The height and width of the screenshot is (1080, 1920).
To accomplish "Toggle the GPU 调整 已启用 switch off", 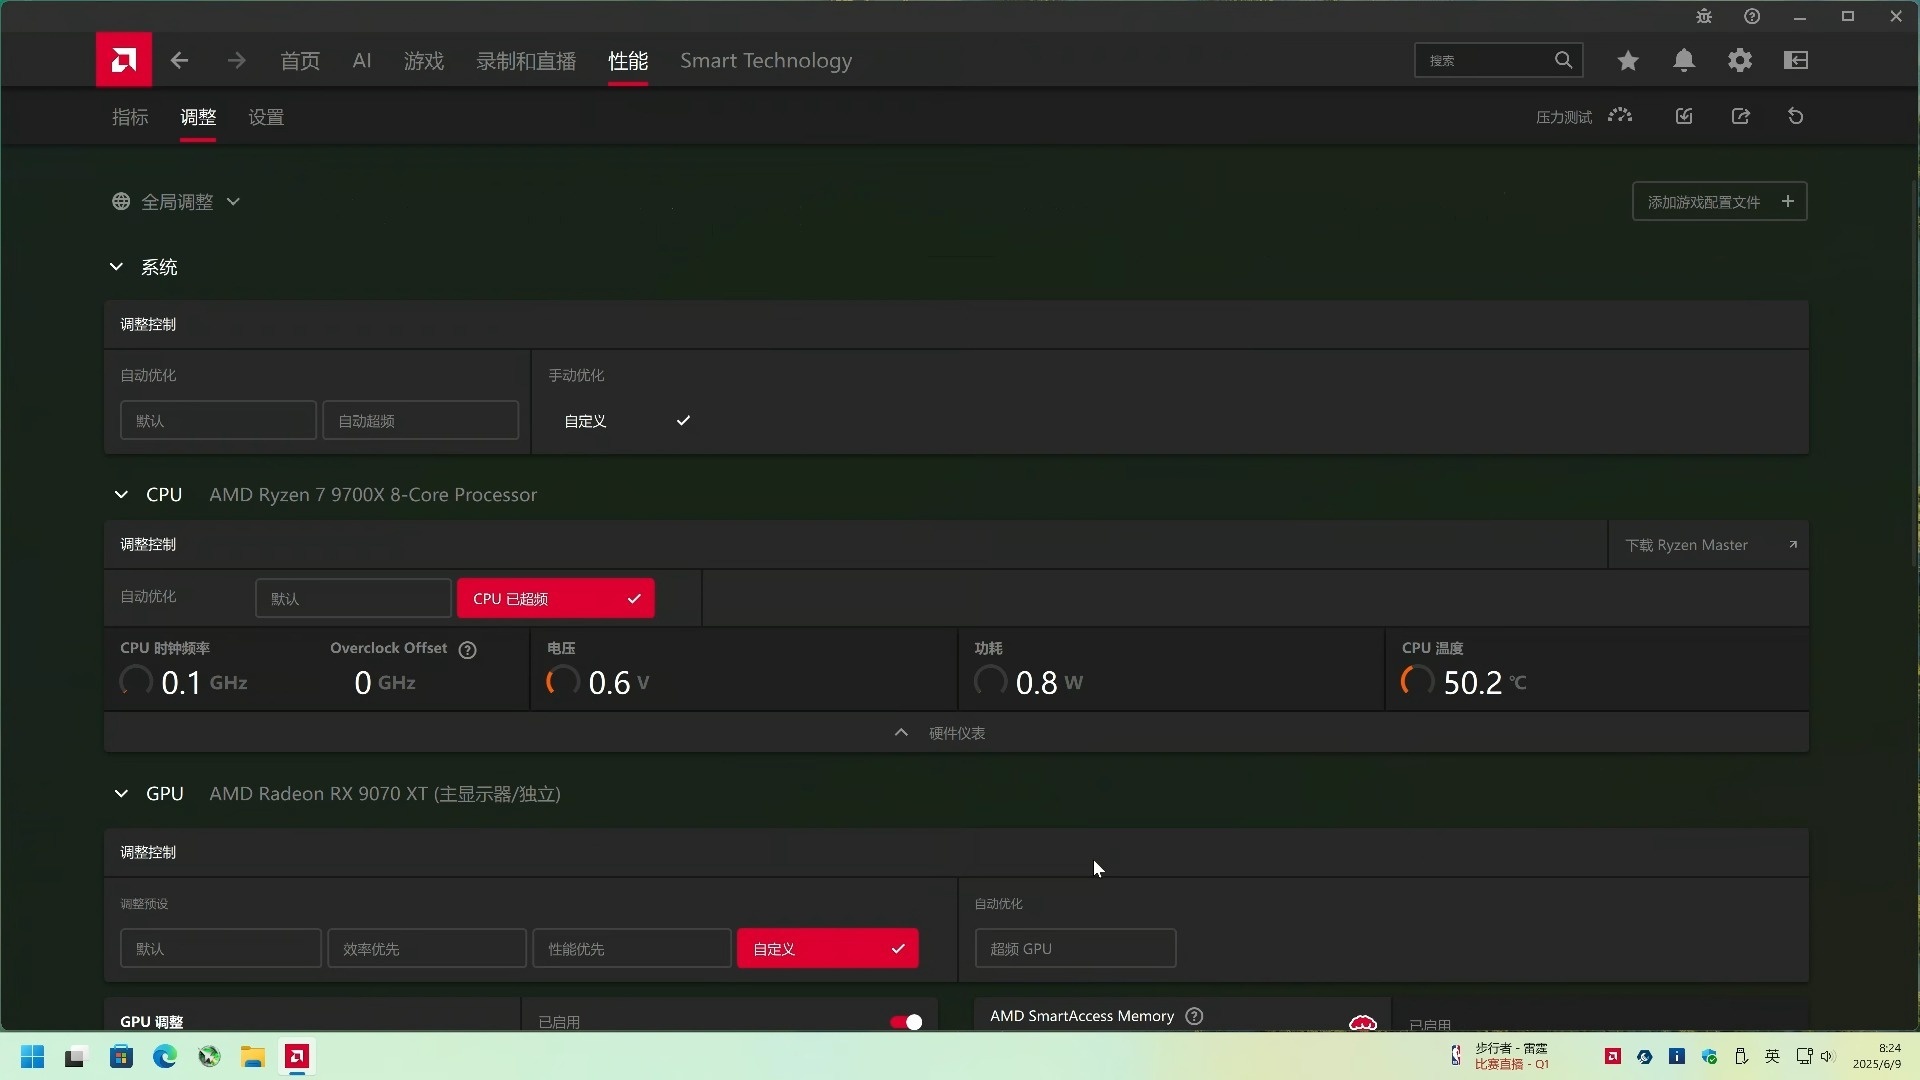I will pyautogui.click(x=905, y=1022).
